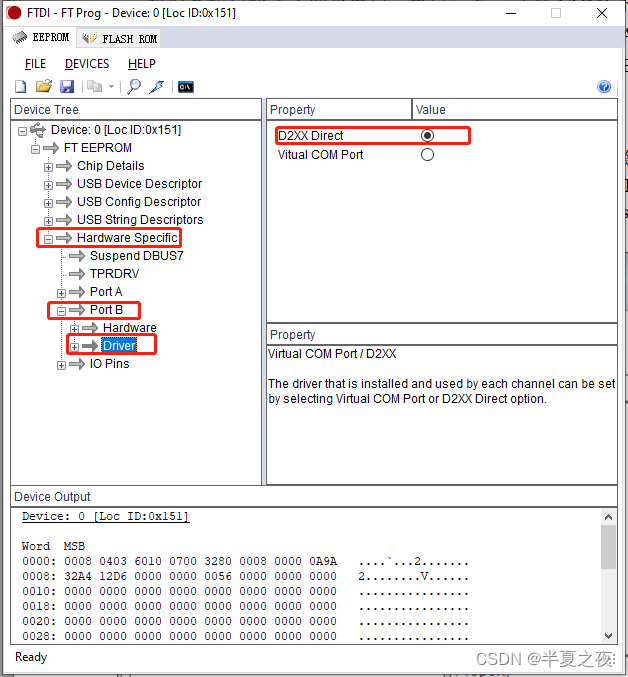Collapse the Hardware Specific node
The image size is (628, 677).
[x=48, y=239]
